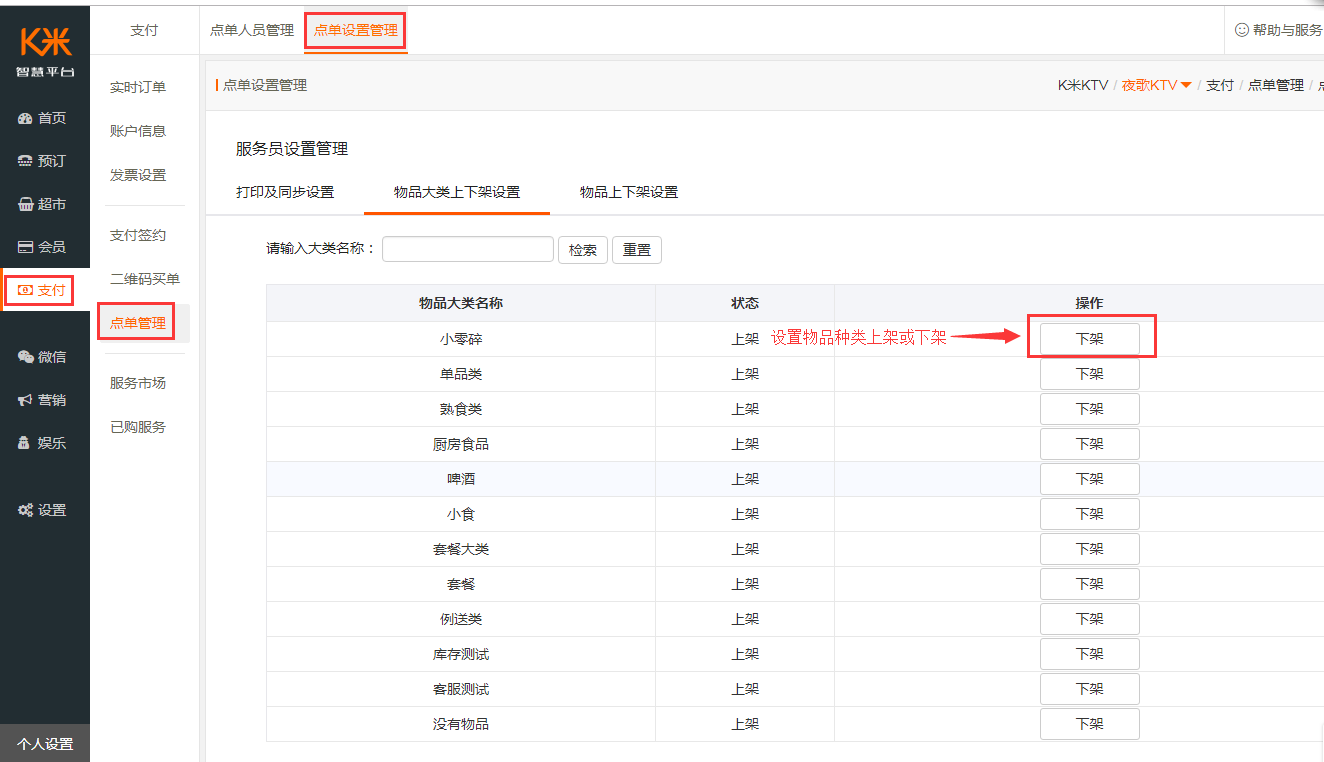This screenshot has width=1324, height=762.
Task: Click the 营销 megaphone icon in sidebar
Action: click(26, 400)
